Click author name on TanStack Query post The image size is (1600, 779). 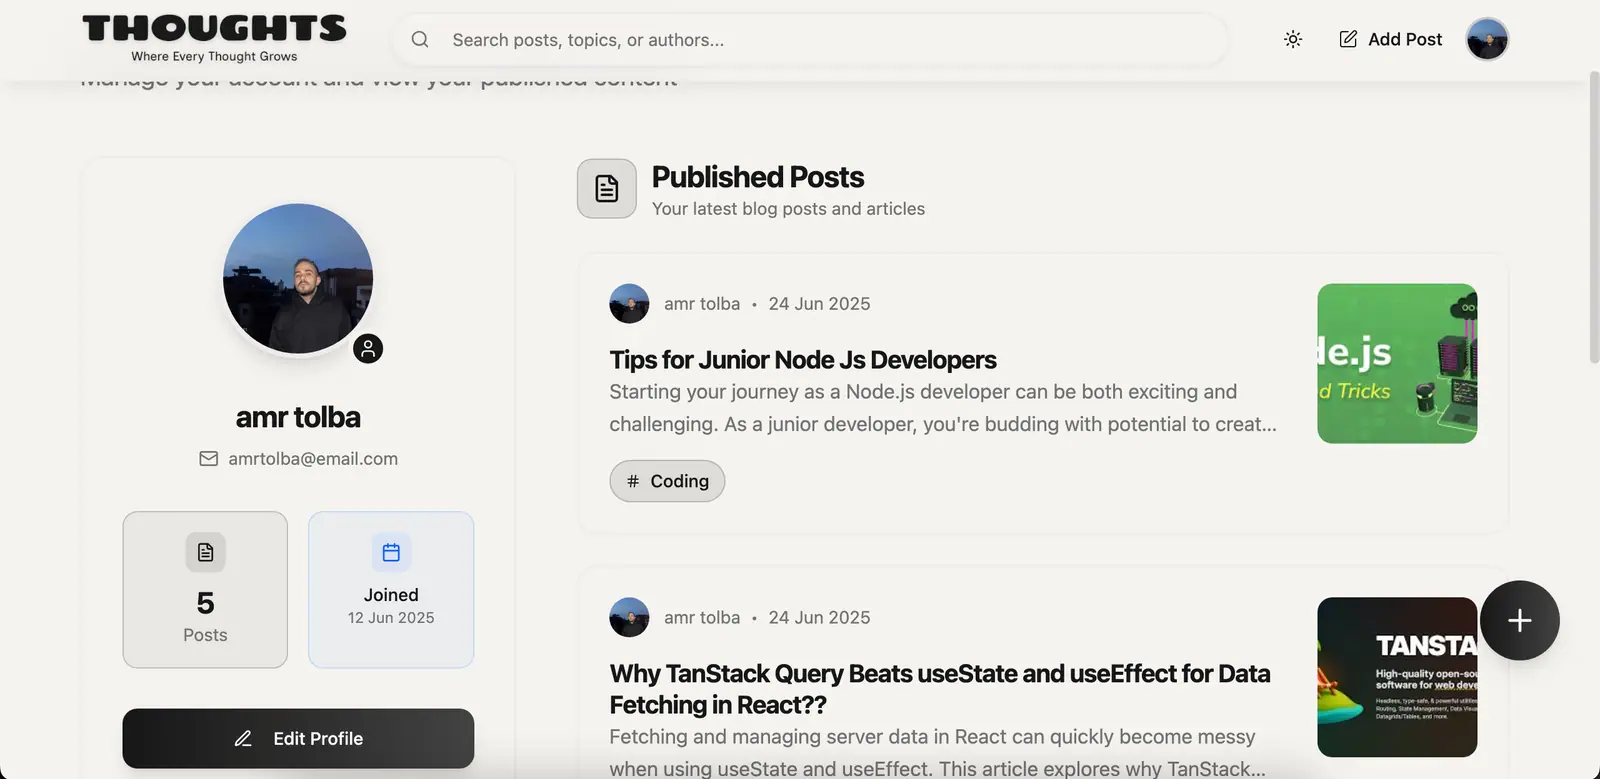click(x=702, y=618)
